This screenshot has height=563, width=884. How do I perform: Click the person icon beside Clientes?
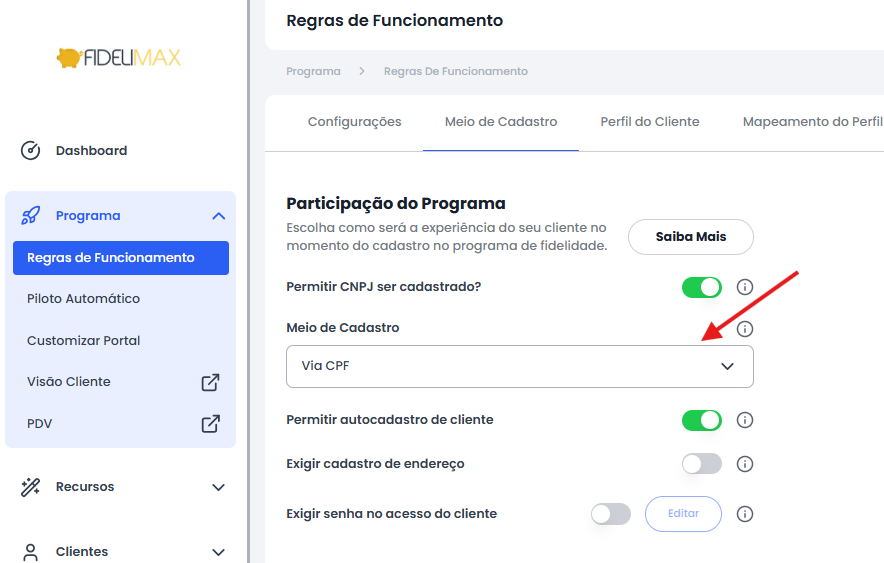[x=30, y=552]
